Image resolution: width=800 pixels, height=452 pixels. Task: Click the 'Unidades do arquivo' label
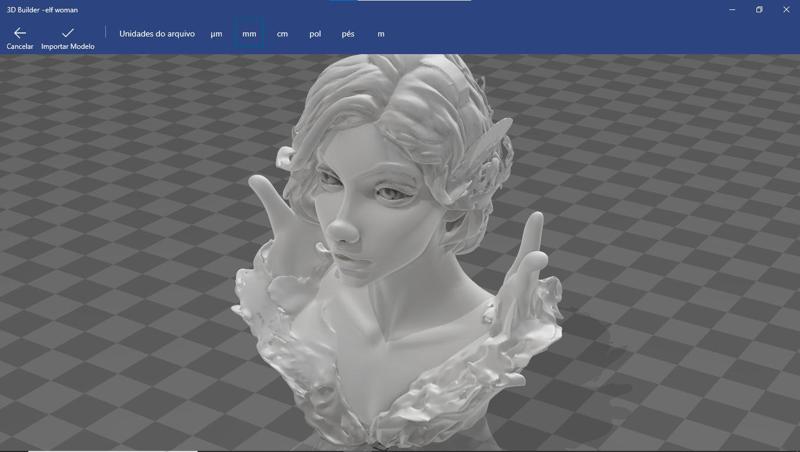pyautogui.click(x=157, y=34)
